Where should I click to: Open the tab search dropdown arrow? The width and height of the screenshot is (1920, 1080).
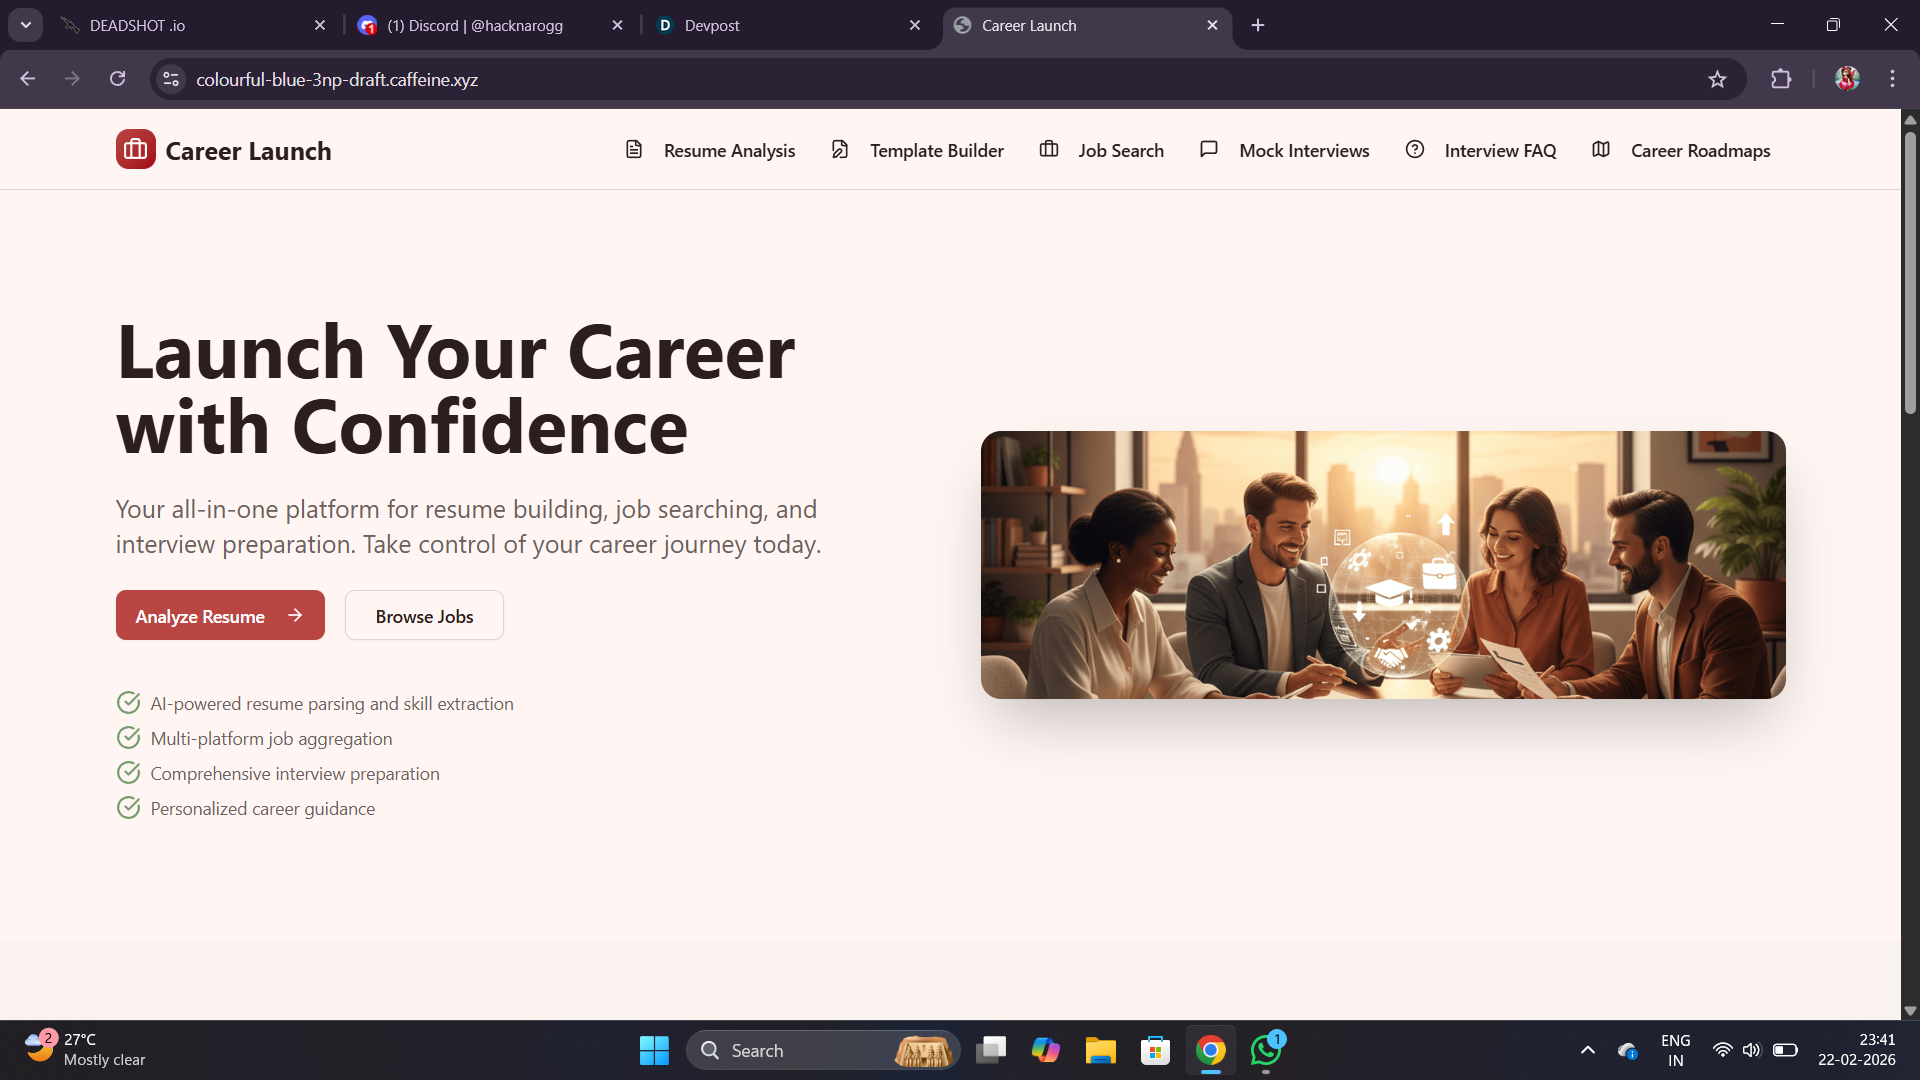26,25
